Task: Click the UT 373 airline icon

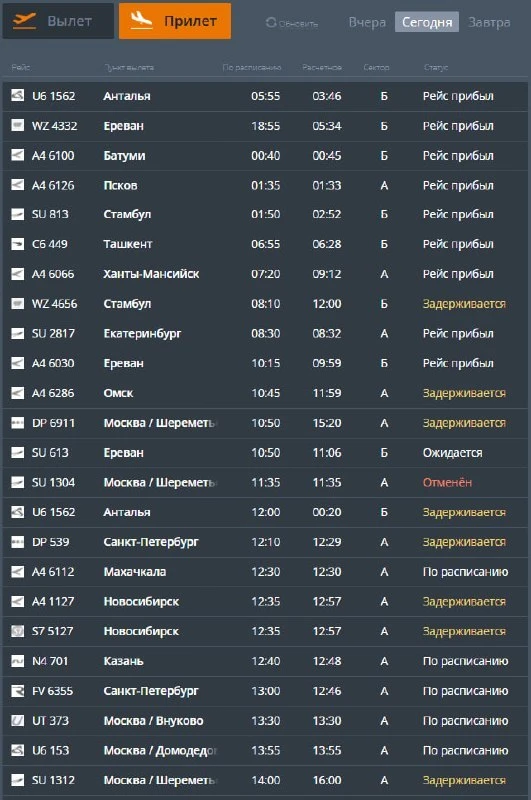Action: coord(17,720)
